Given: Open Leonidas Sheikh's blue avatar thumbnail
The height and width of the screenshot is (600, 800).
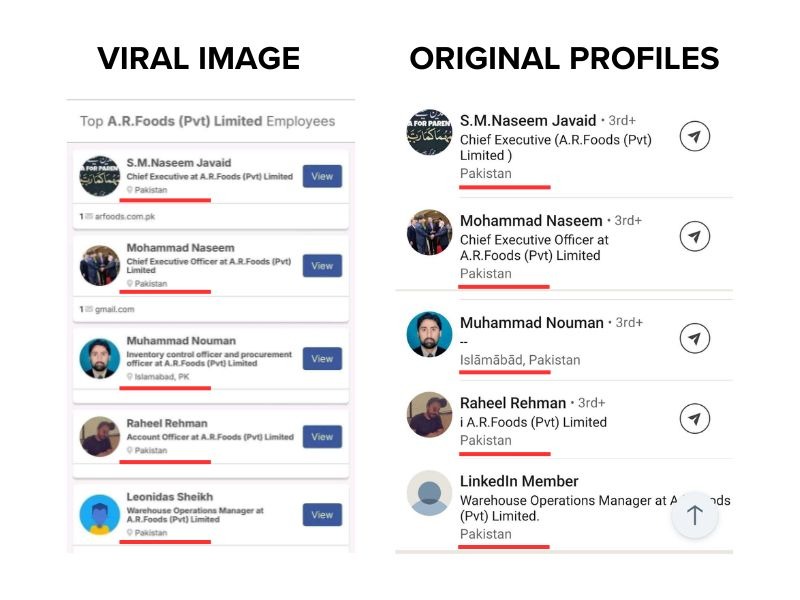Looking at the screenshot, I should click(x=100, y=514).
